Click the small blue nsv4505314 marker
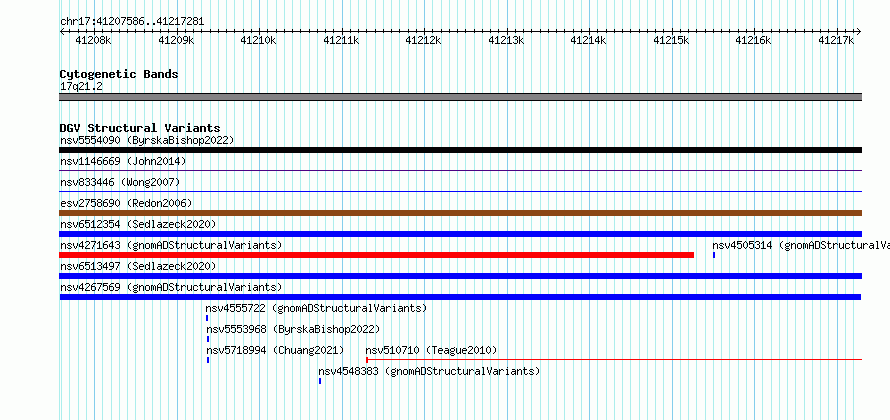This screenshot has height=420, width=890. pyautogui.click(x=713, y=255)
